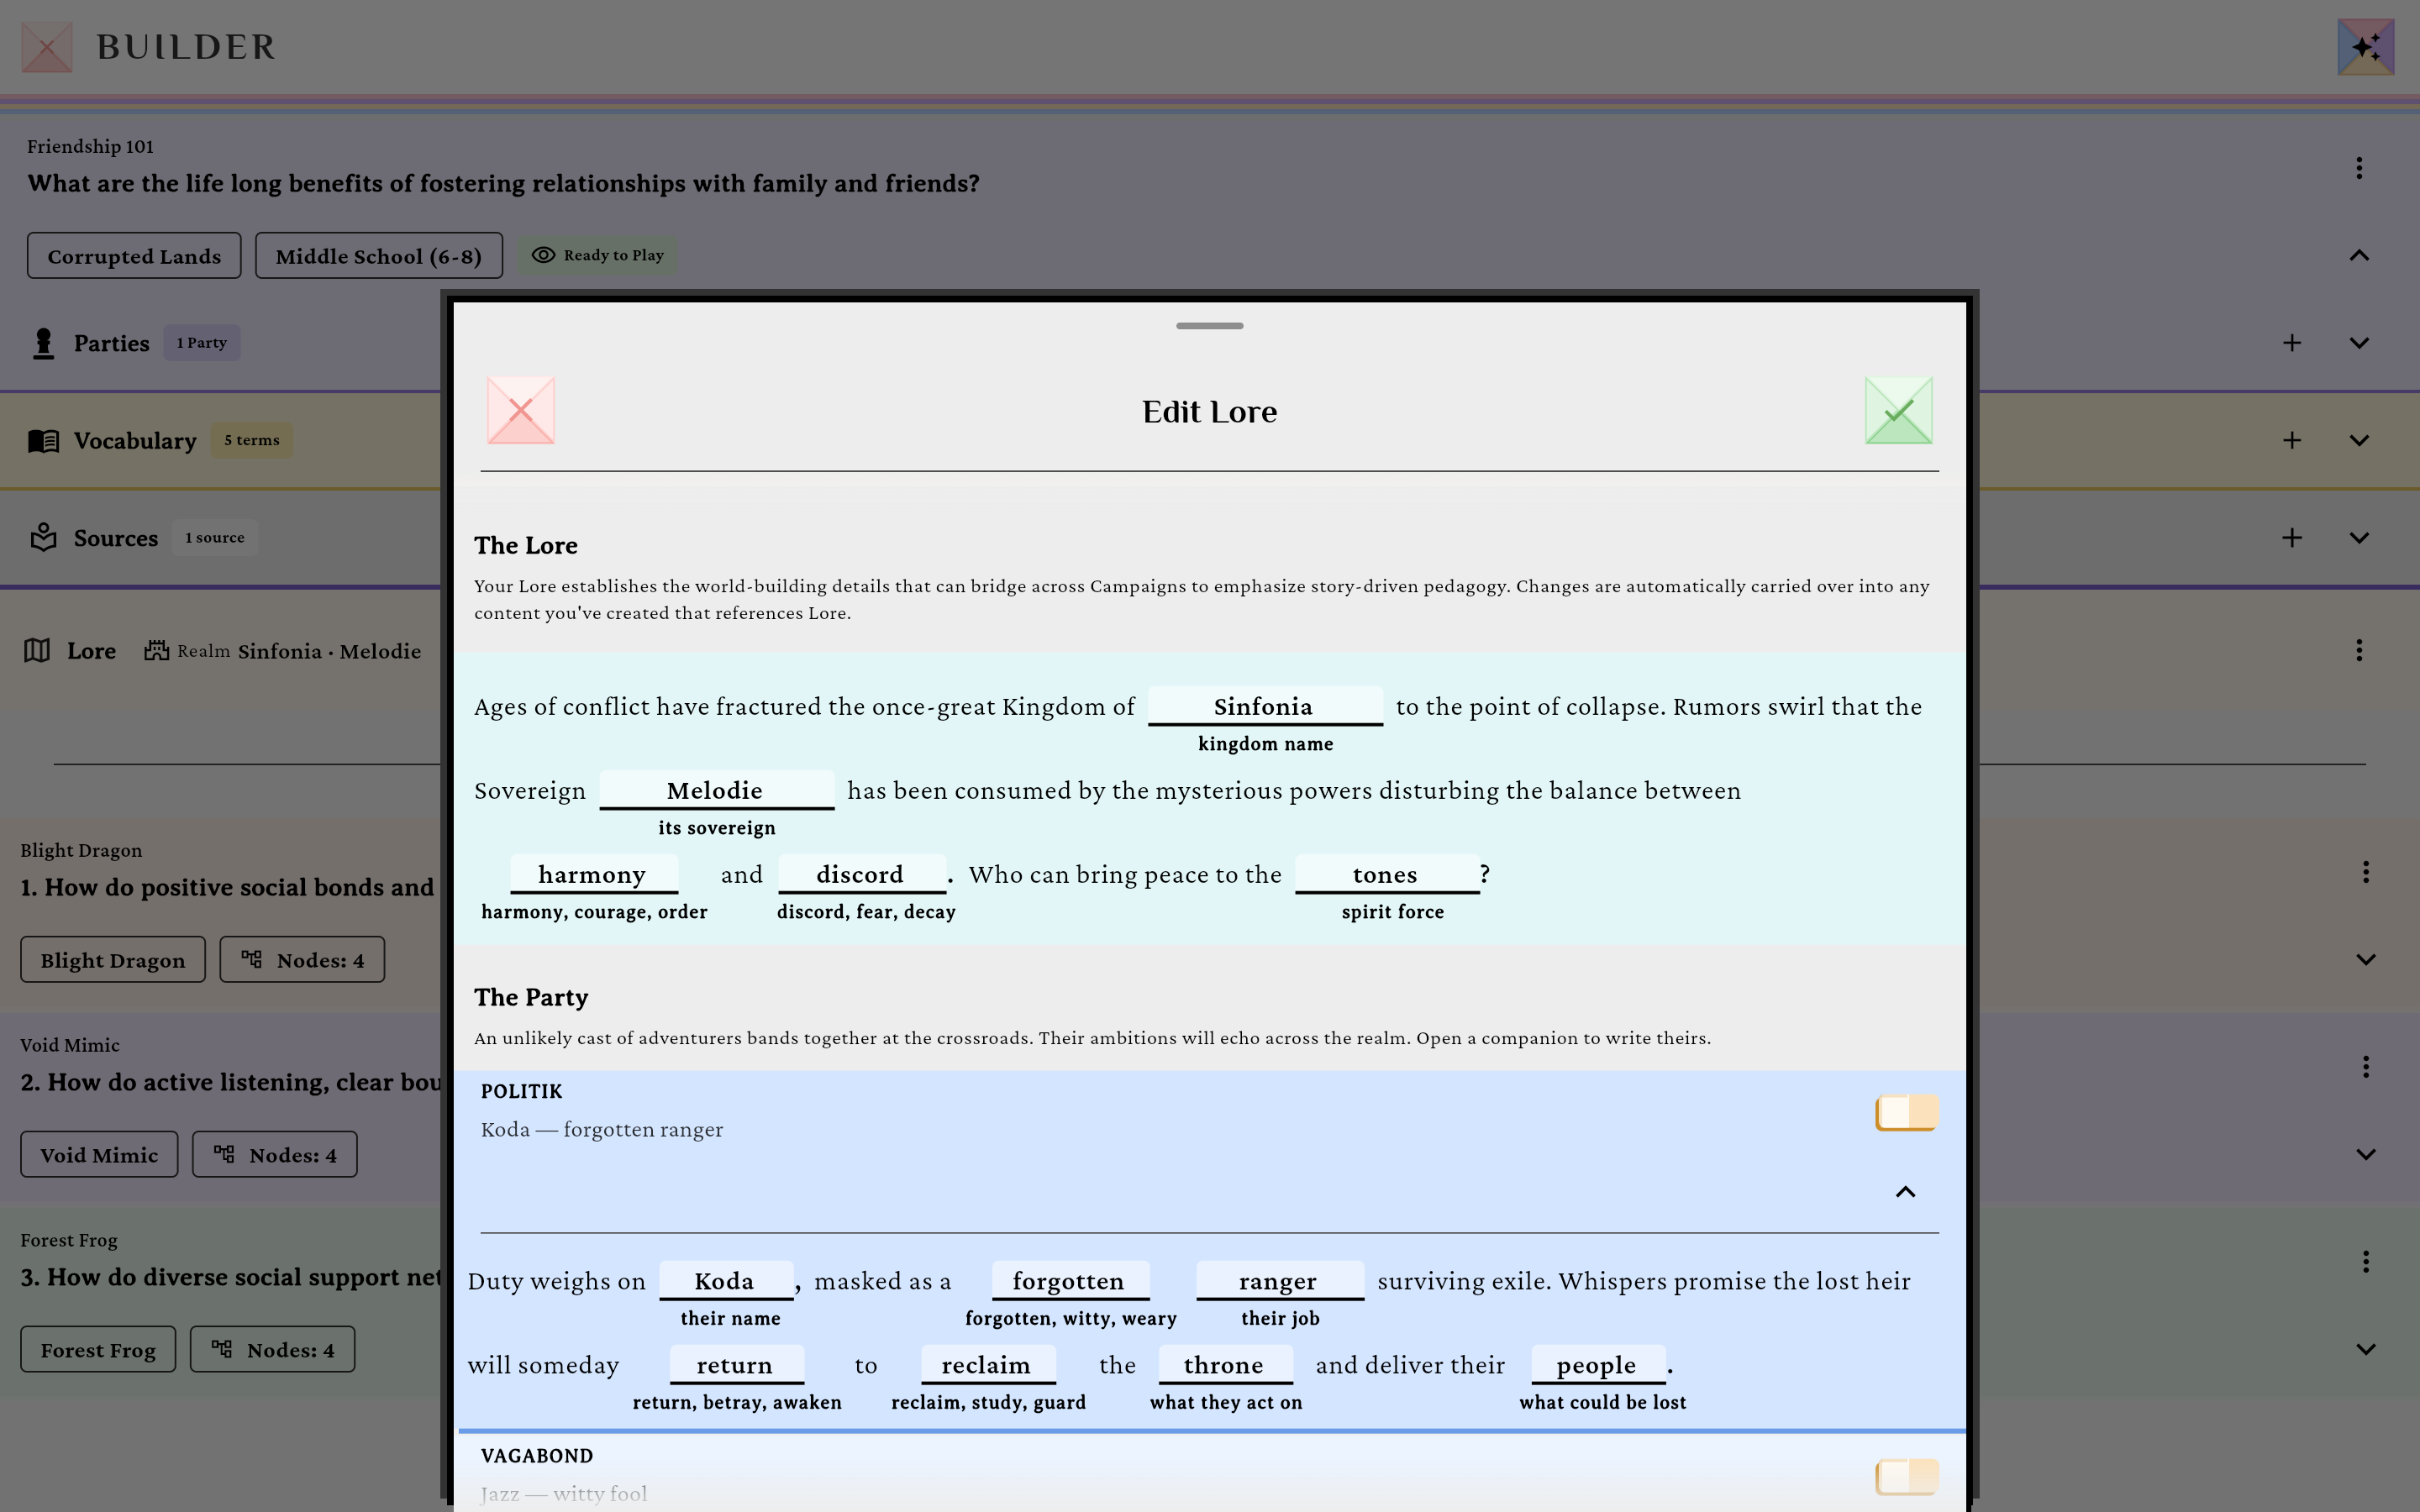Viewport: 2420px width, 1512px height.
Task: Grab the modal drag handle bar
Action: [x=1209, y=326]
